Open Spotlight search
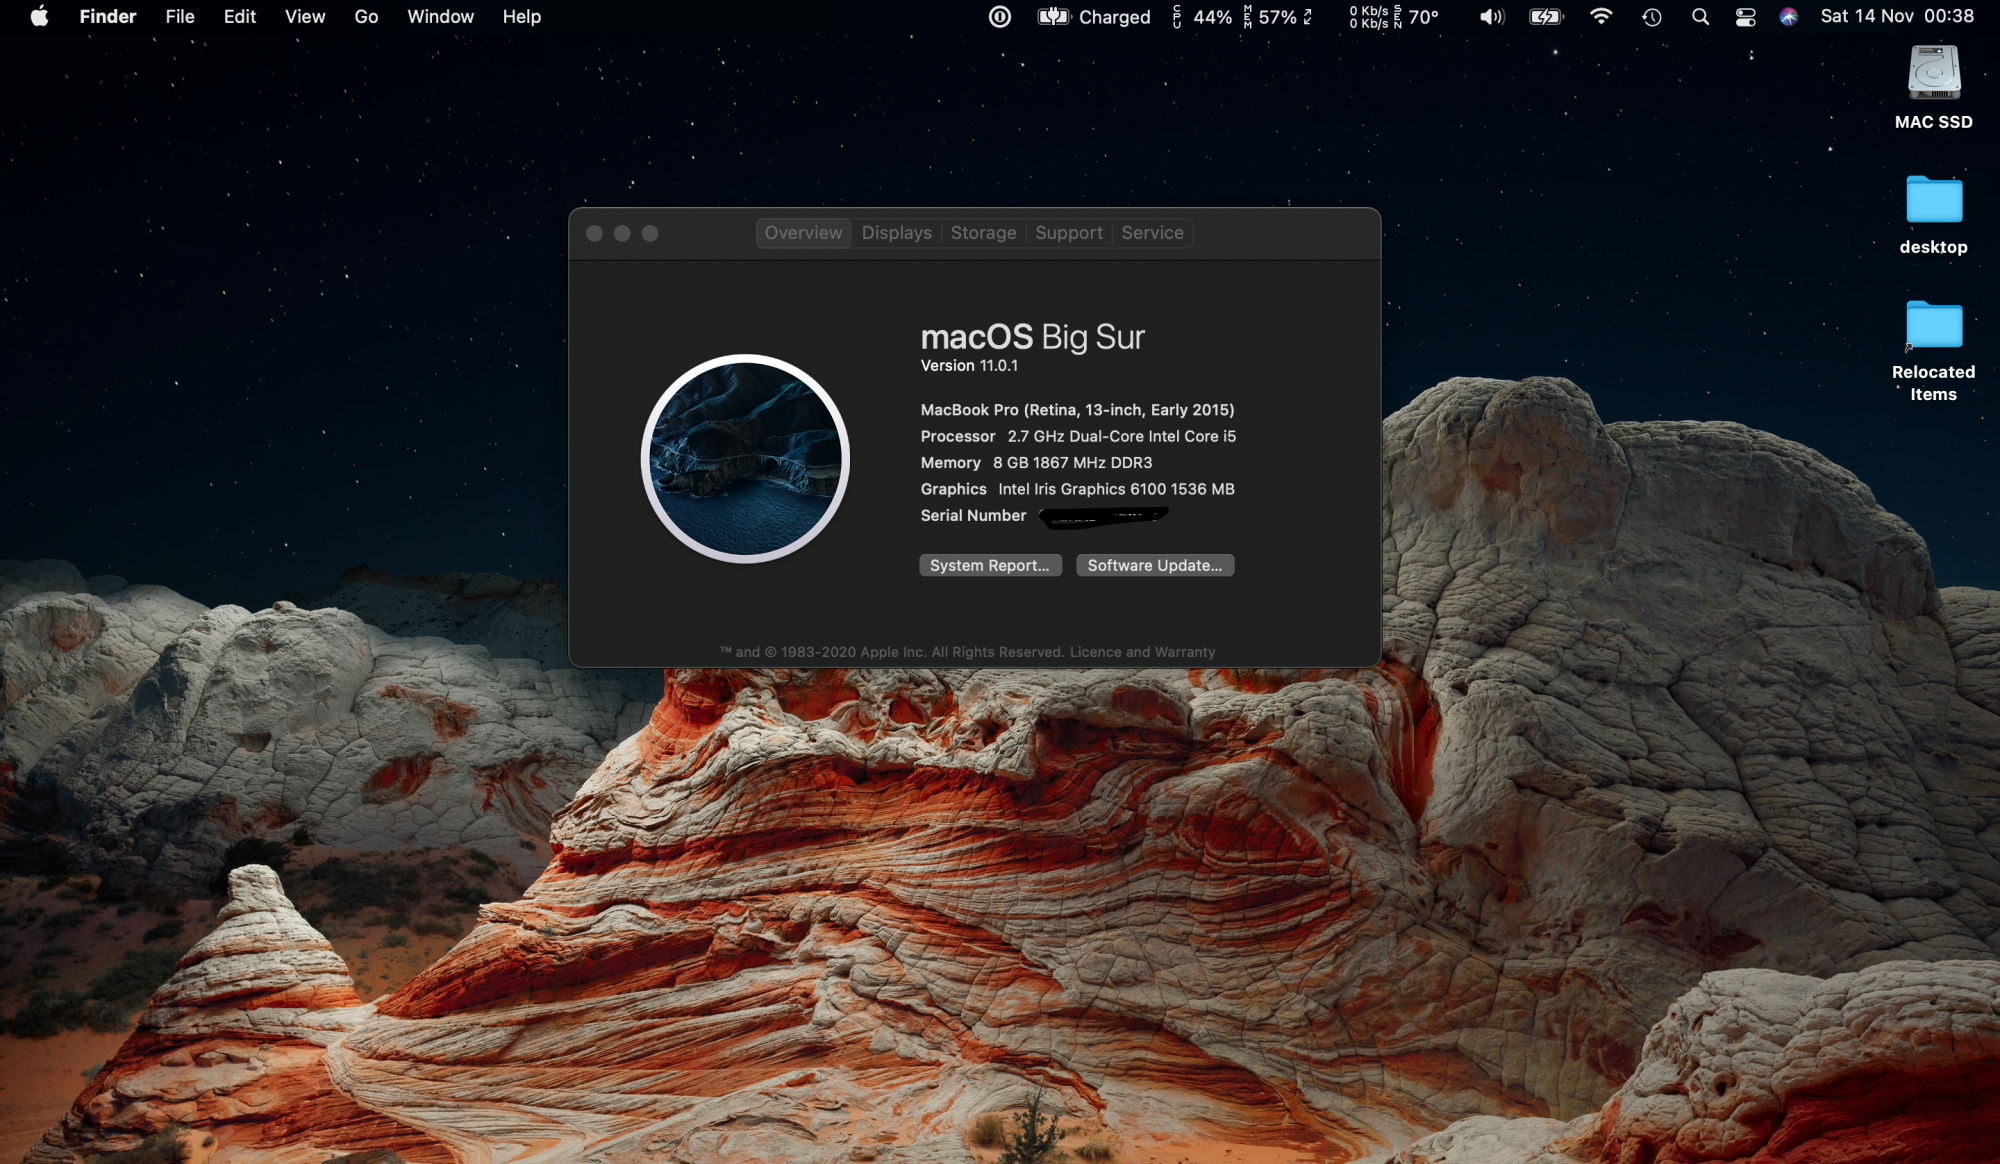 pos(1700,16)
